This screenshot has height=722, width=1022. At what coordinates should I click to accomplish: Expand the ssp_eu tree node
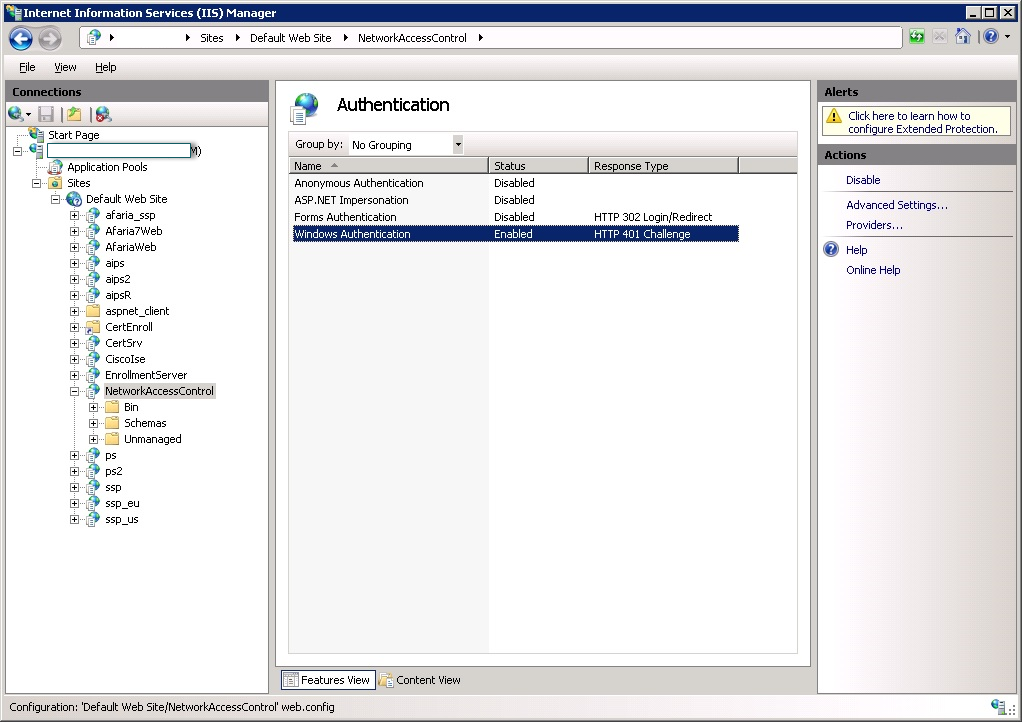pyautogui.click(x=74, y=504)
